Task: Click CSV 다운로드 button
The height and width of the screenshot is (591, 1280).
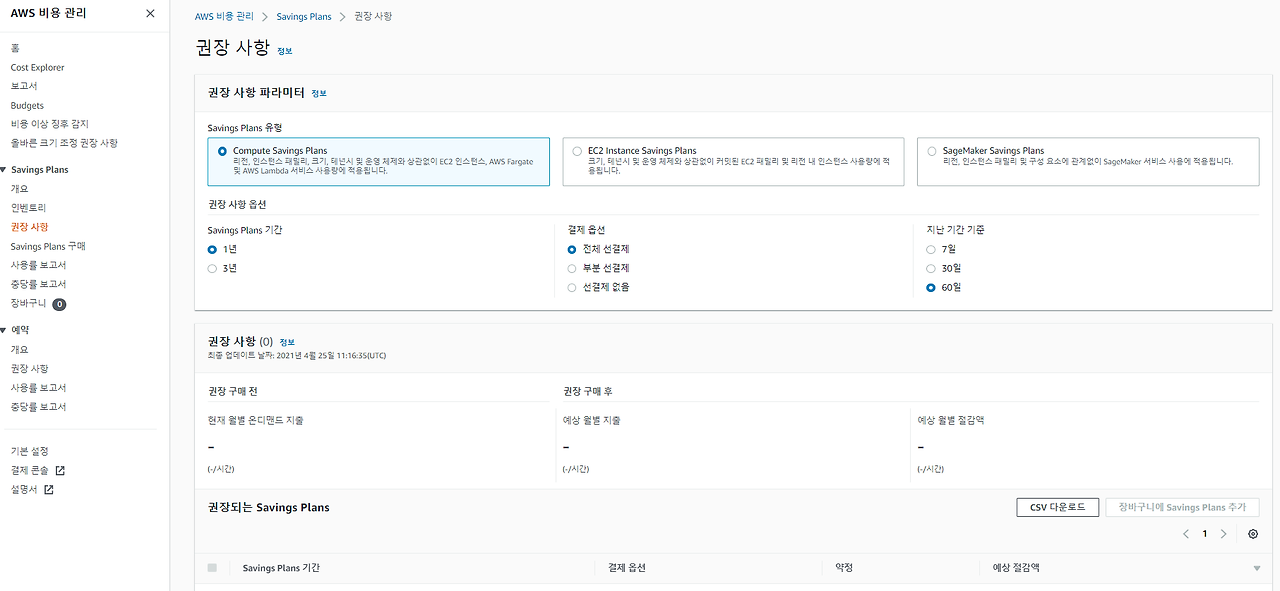Action: (1057, 507)
